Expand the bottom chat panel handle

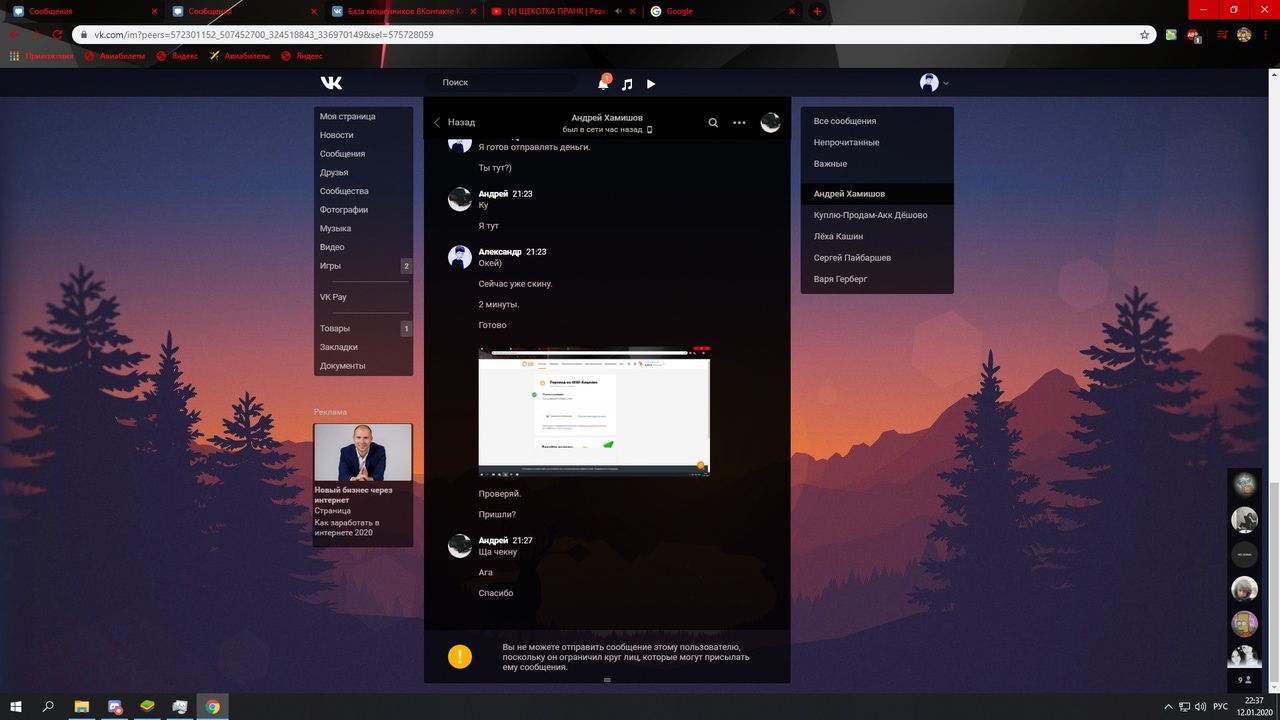click(607, 680)
